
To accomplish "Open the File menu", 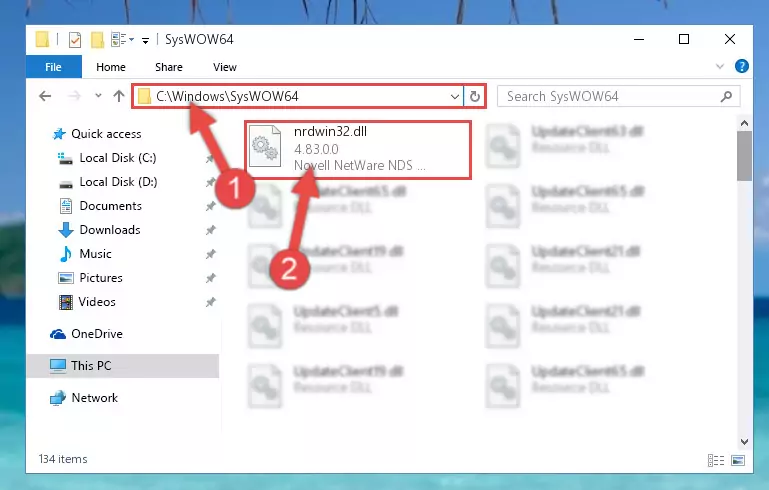I will click(x=53, y=67).
